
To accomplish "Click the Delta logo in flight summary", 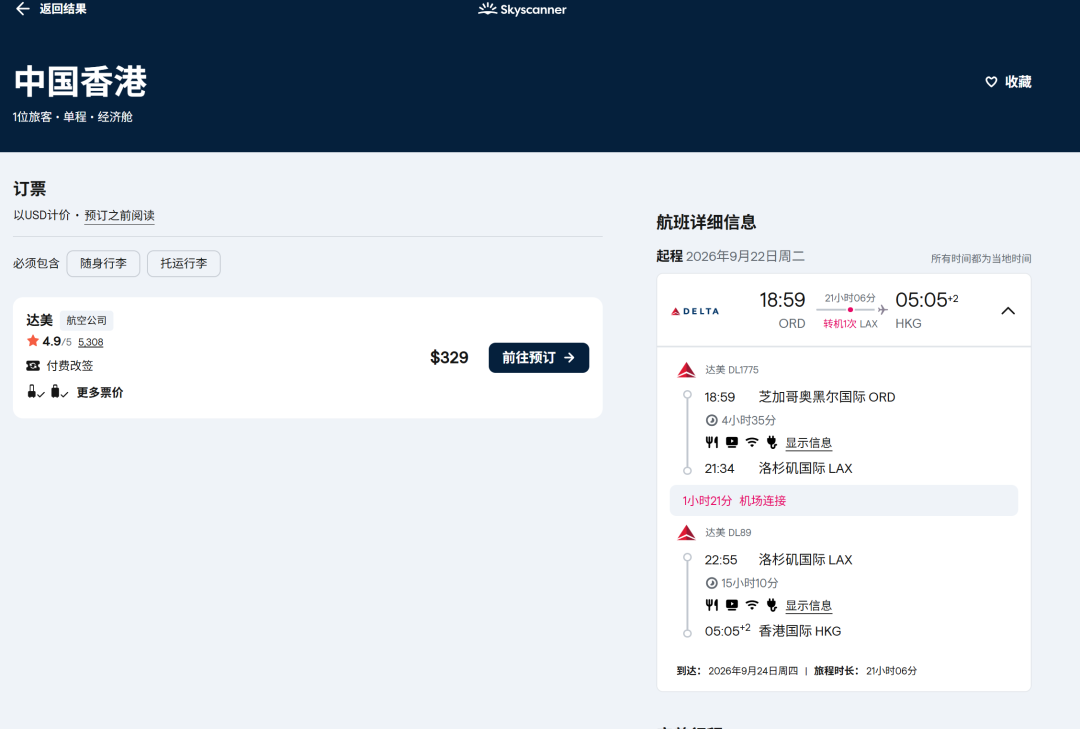I will [x=695, y=311].
